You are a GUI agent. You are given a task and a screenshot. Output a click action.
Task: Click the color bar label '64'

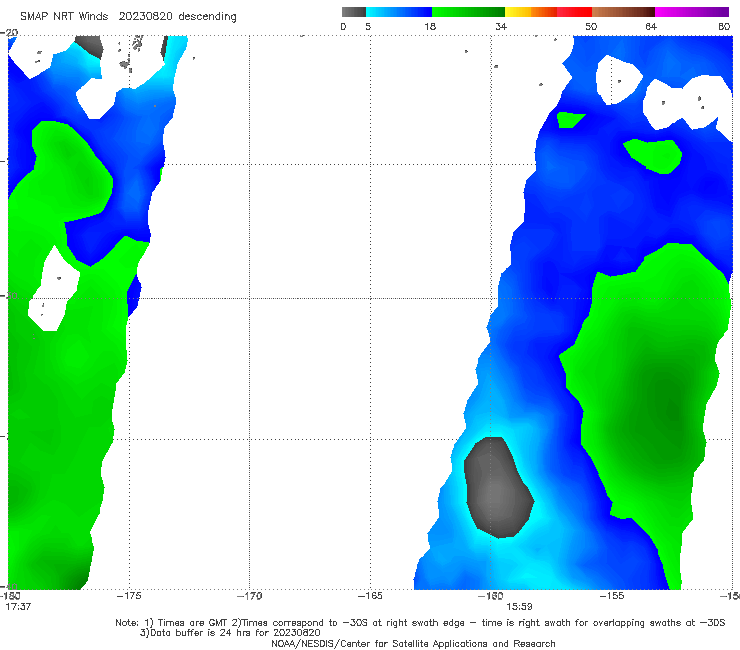pos(651,26)
